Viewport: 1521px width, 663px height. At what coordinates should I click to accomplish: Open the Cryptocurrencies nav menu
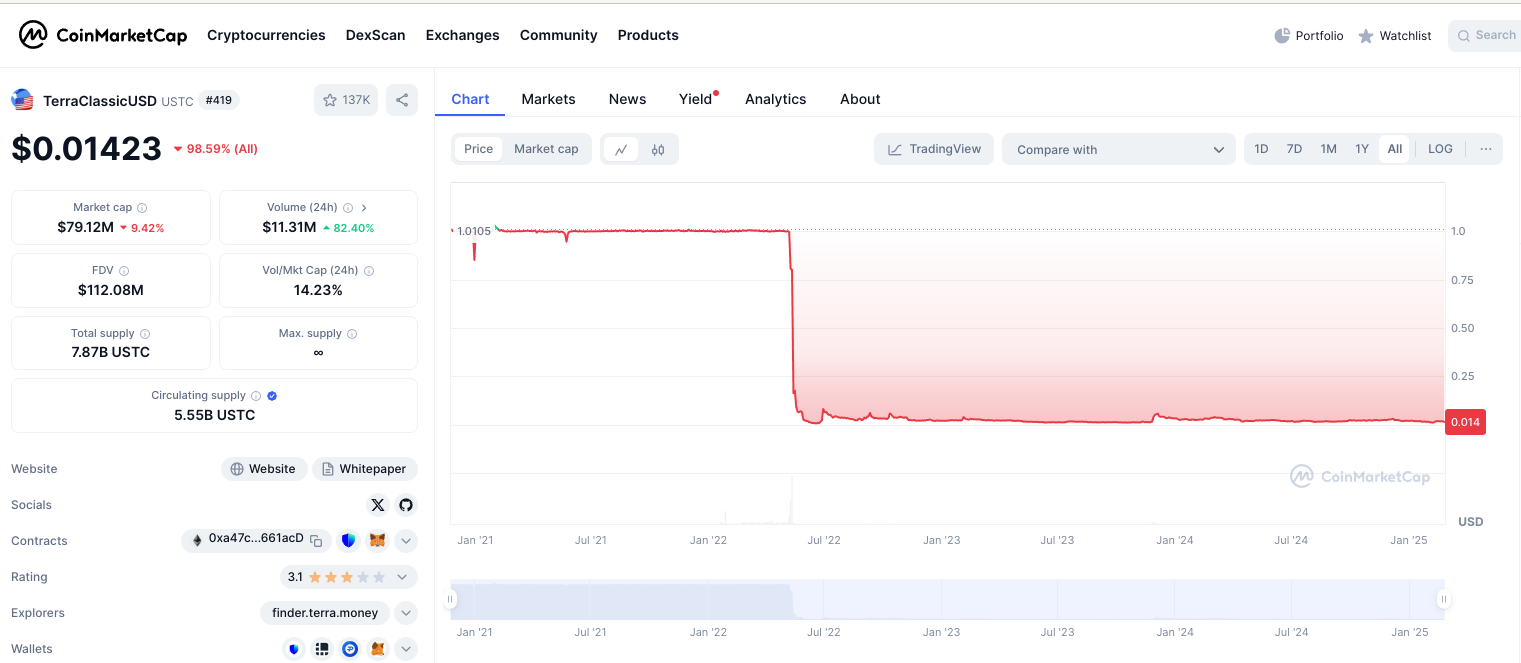(266, 35)
